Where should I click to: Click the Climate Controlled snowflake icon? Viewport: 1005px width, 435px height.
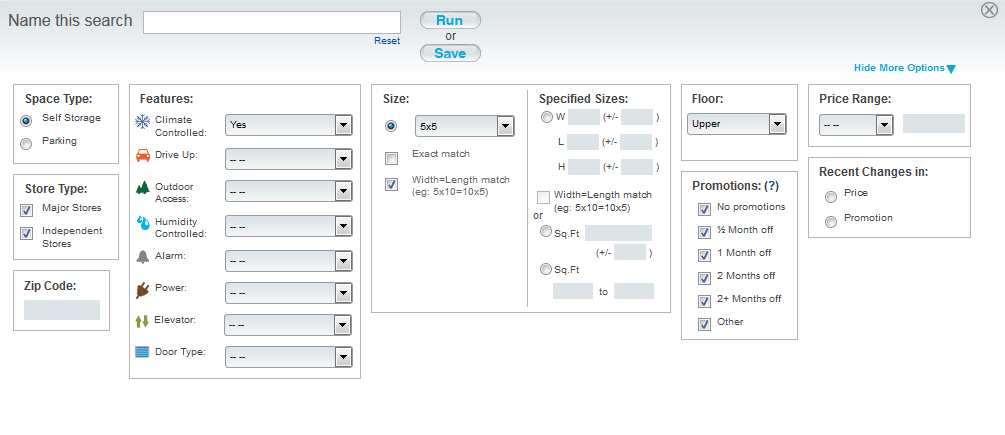click(142, 122)
